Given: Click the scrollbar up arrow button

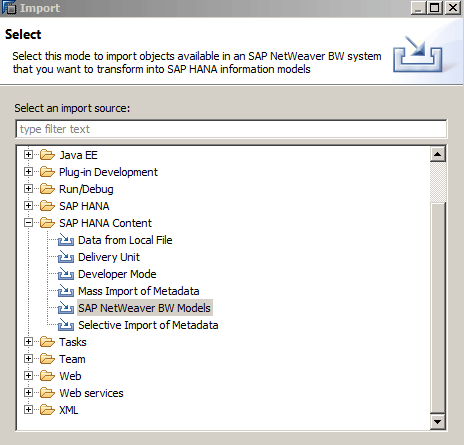Looking at the screenshot, I should pyautogui.click(x=438, y=154).
